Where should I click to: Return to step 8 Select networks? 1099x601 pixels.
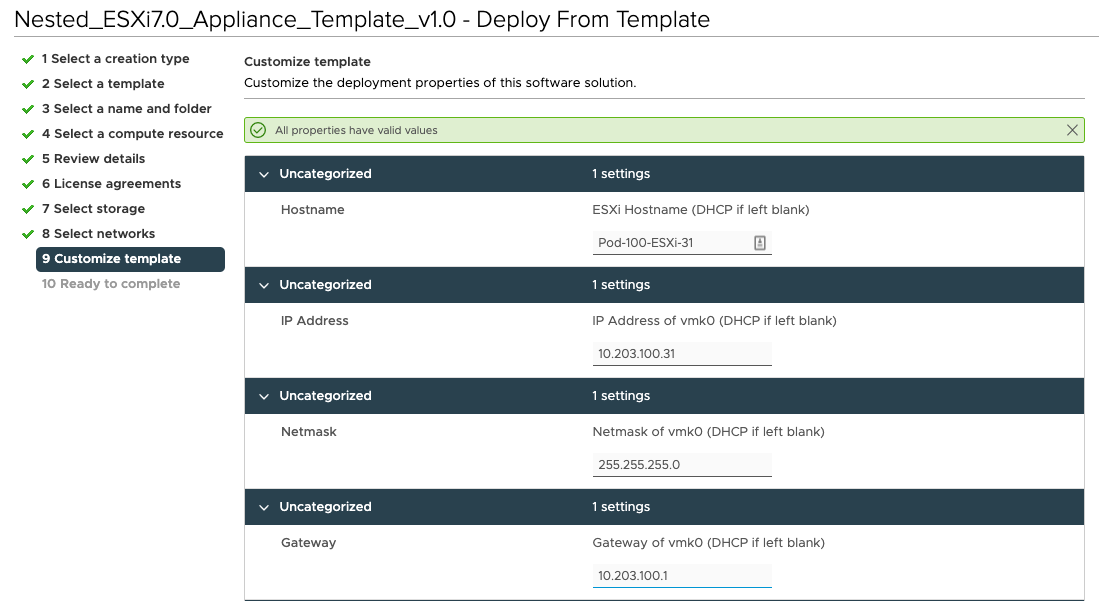coord(98,234)
